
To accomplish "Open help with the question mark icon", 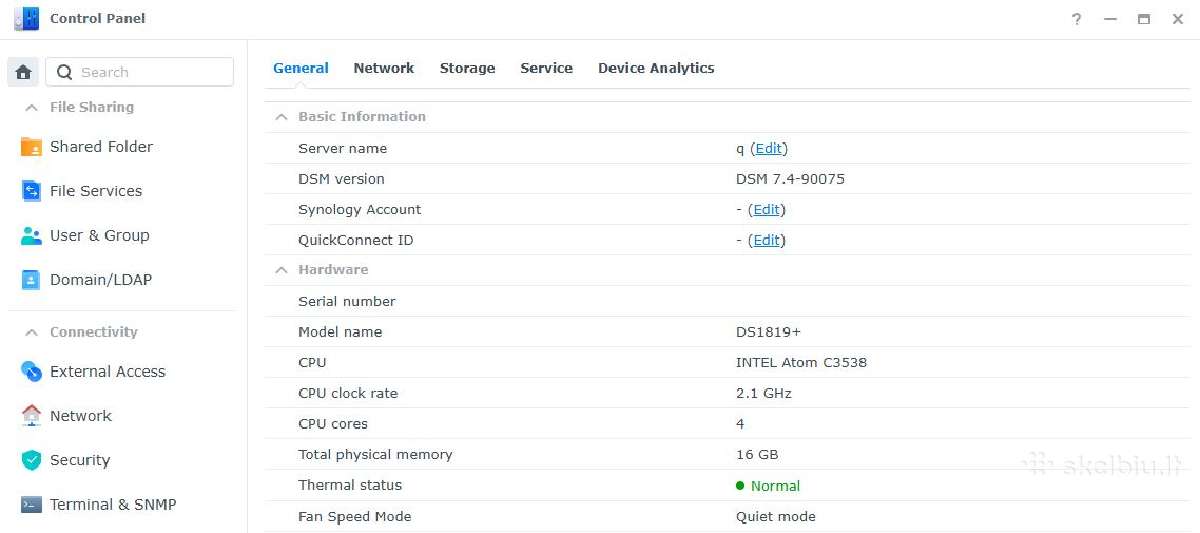I will (x=1076, y=19).
